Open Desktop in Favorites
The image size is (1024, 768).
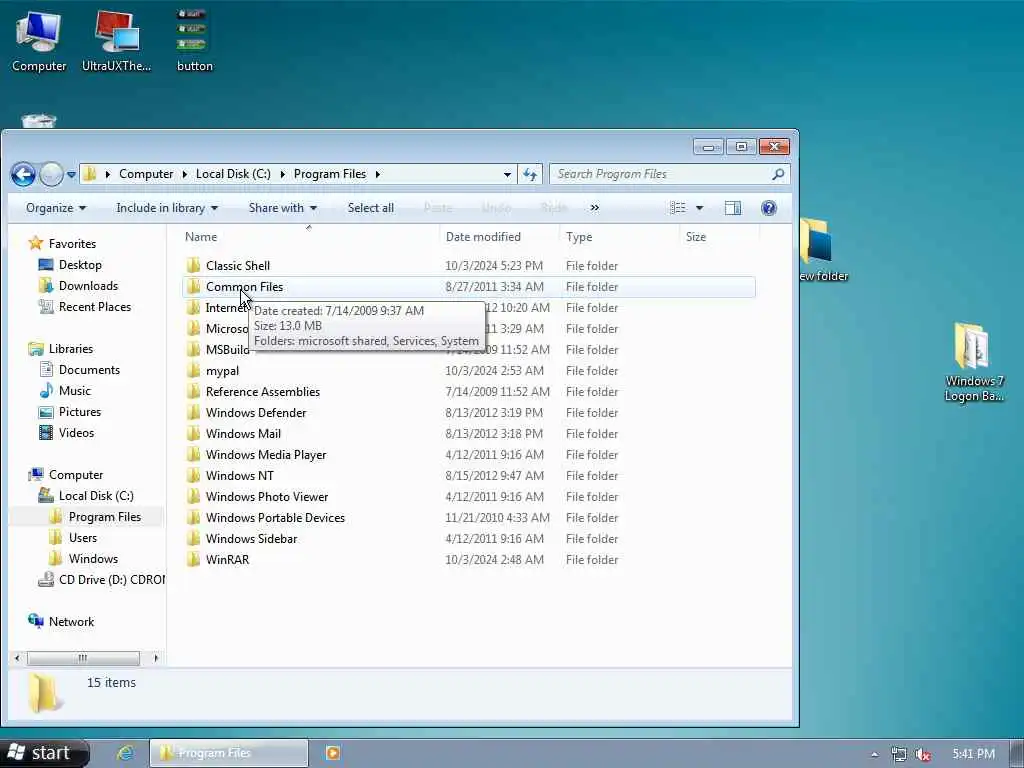click(x=80, y=264)
